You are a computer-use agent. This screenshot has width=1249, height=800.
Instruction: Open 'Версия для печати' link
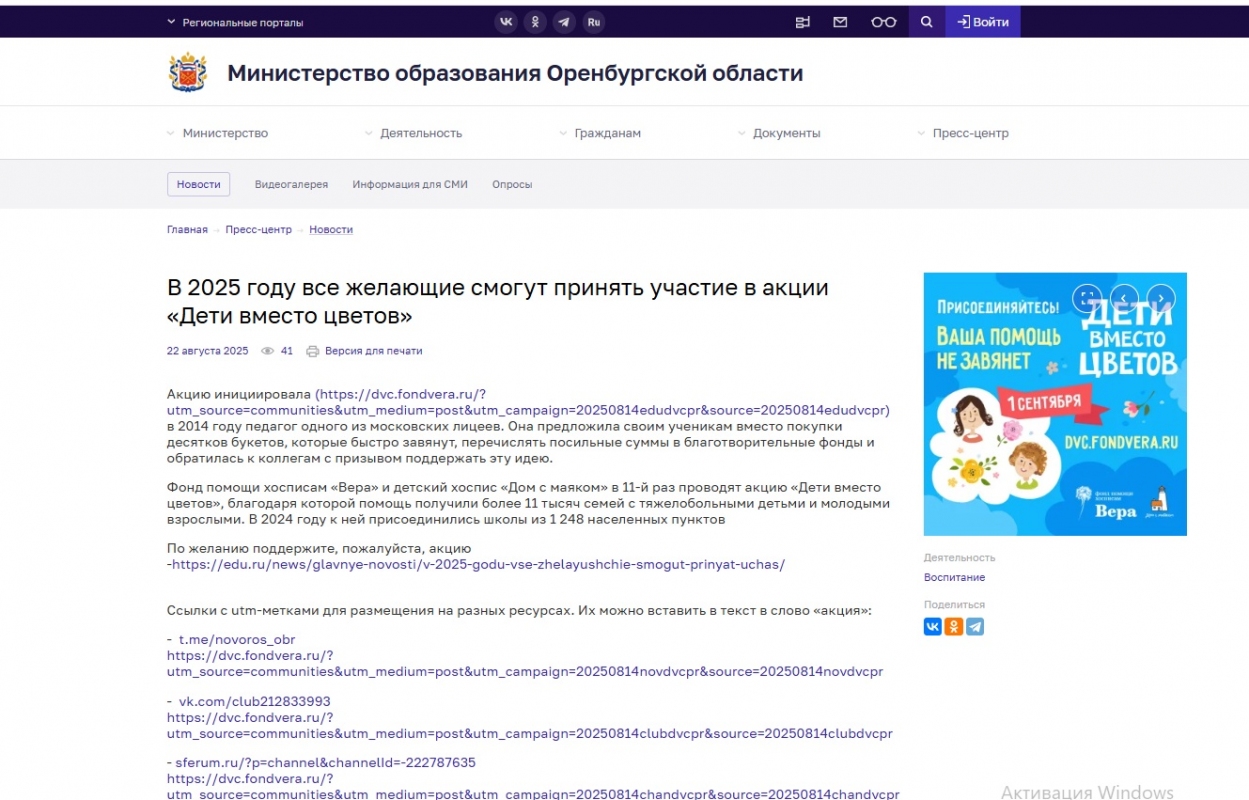373,351
